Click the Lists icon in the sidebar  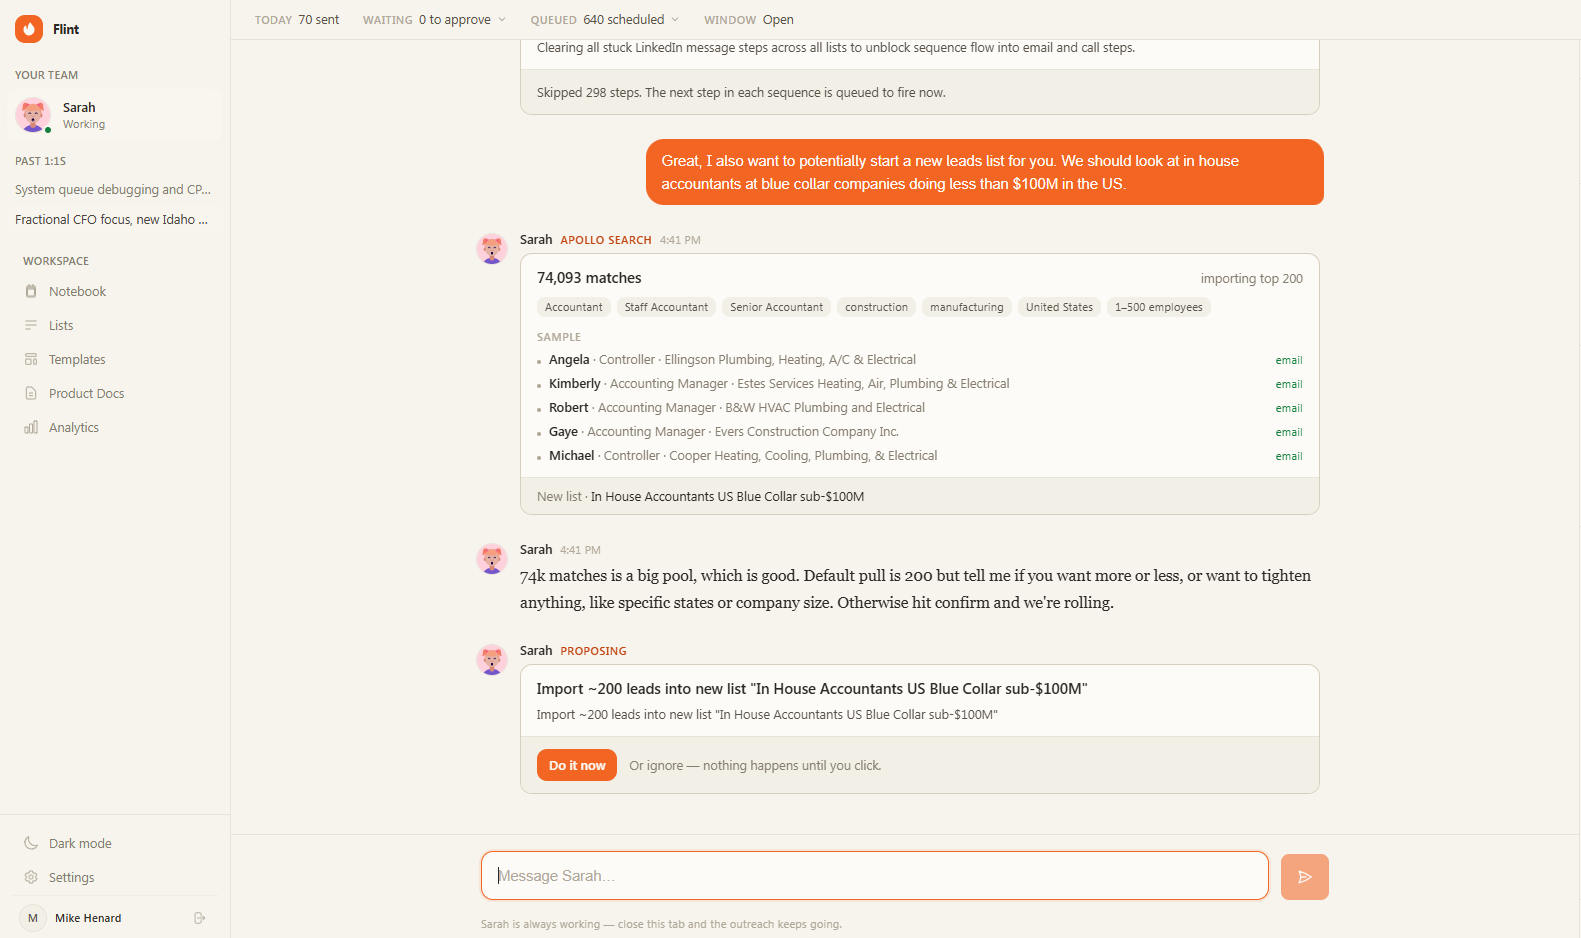pos(31,325)
